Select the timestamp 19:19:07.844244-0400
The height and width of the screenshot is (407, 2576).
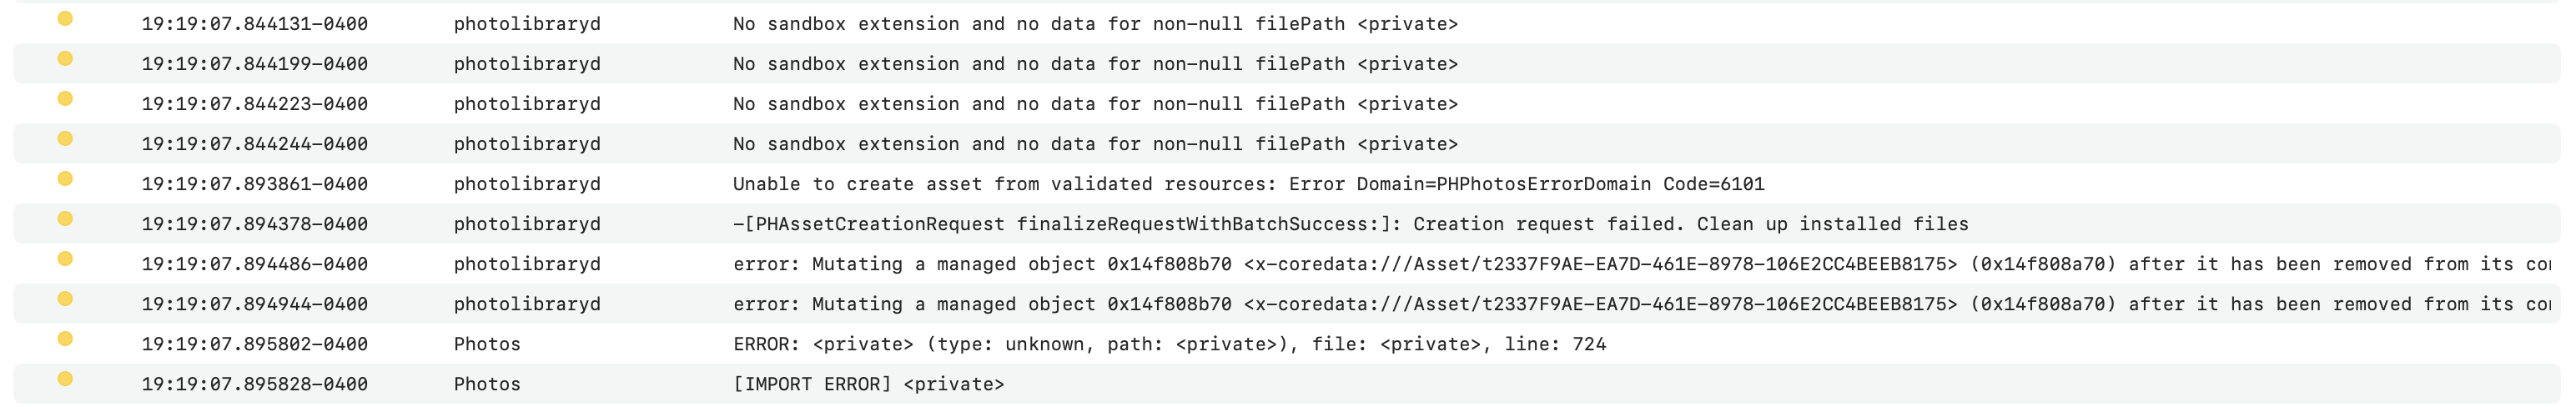[255, 144]
